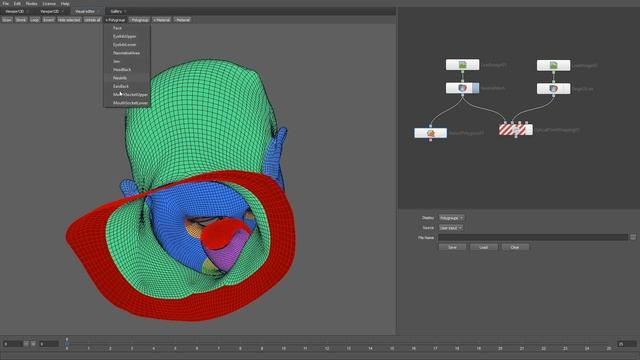The height and width of the screenshot is (360, 640).
Task: Click the browse button beside File Name
Action: click(x=633, y=237)
